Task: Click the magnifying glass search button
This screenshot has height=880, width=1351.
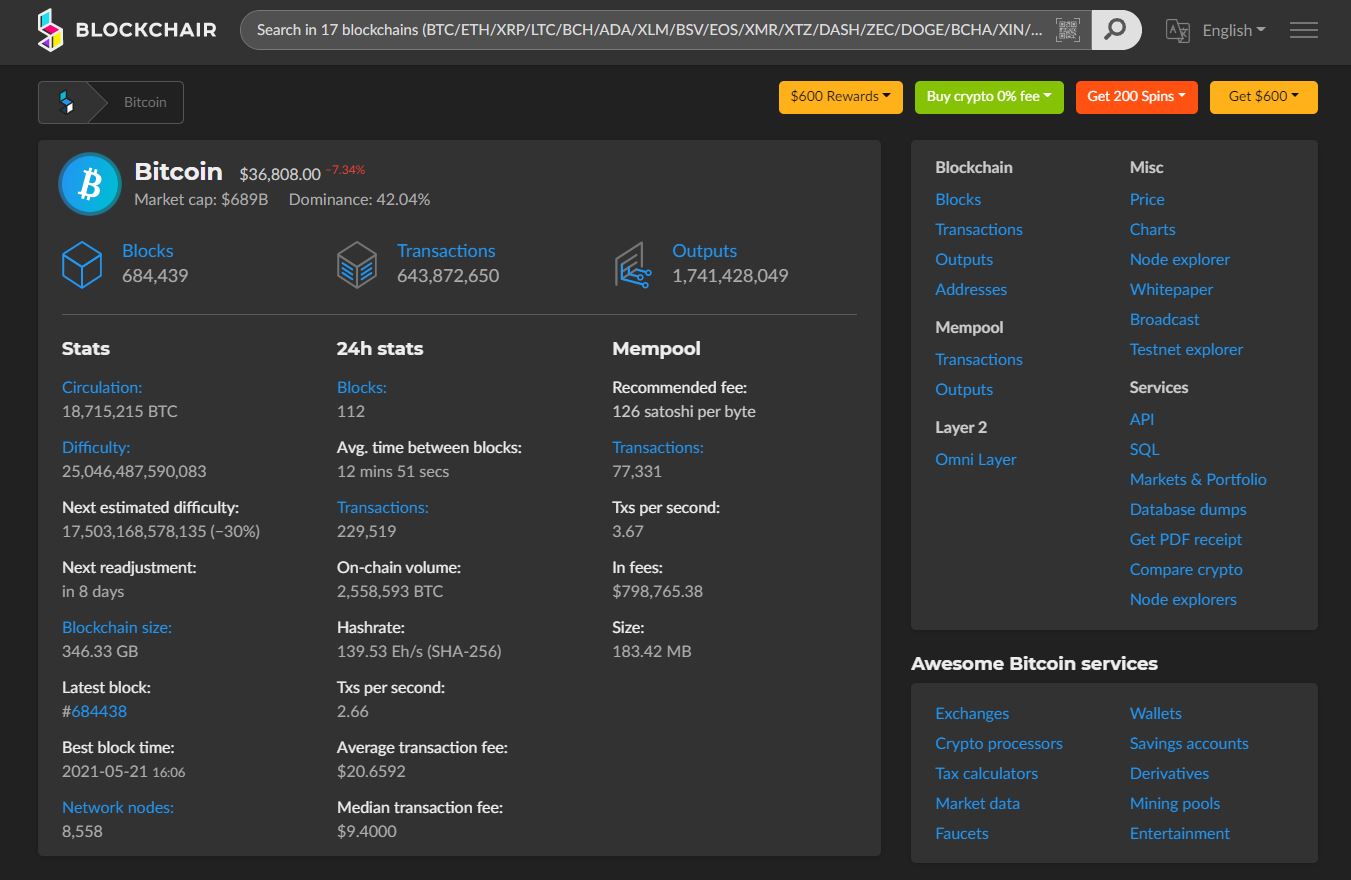Action: point(1115,30)
